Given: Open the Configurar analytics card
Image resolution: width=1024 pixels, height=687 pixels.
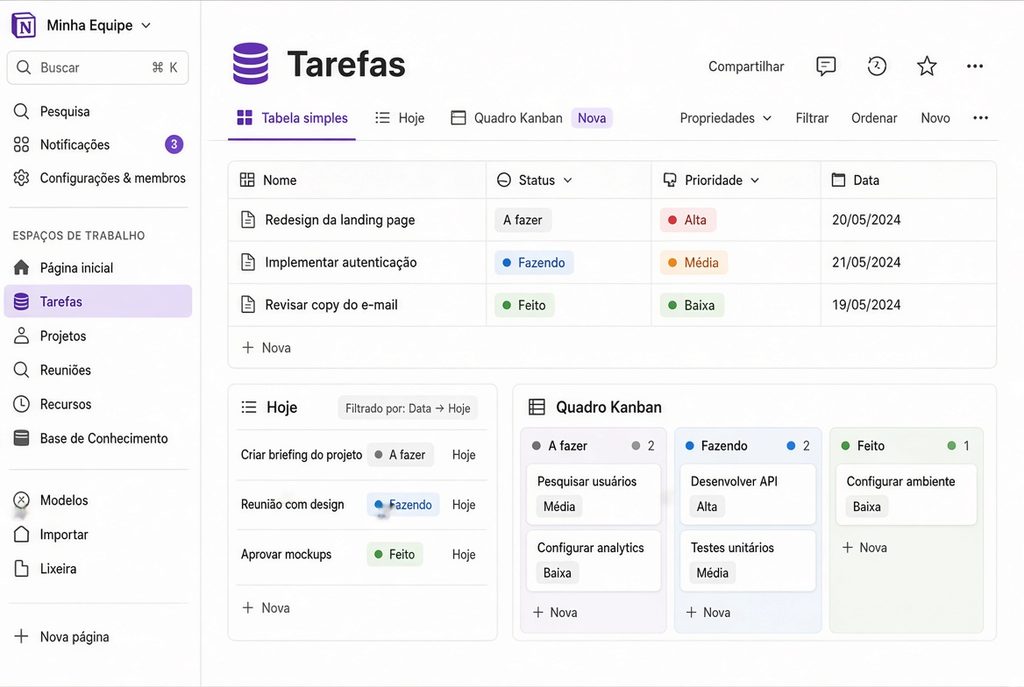Looking at the screenshot, I should (594, 561).
